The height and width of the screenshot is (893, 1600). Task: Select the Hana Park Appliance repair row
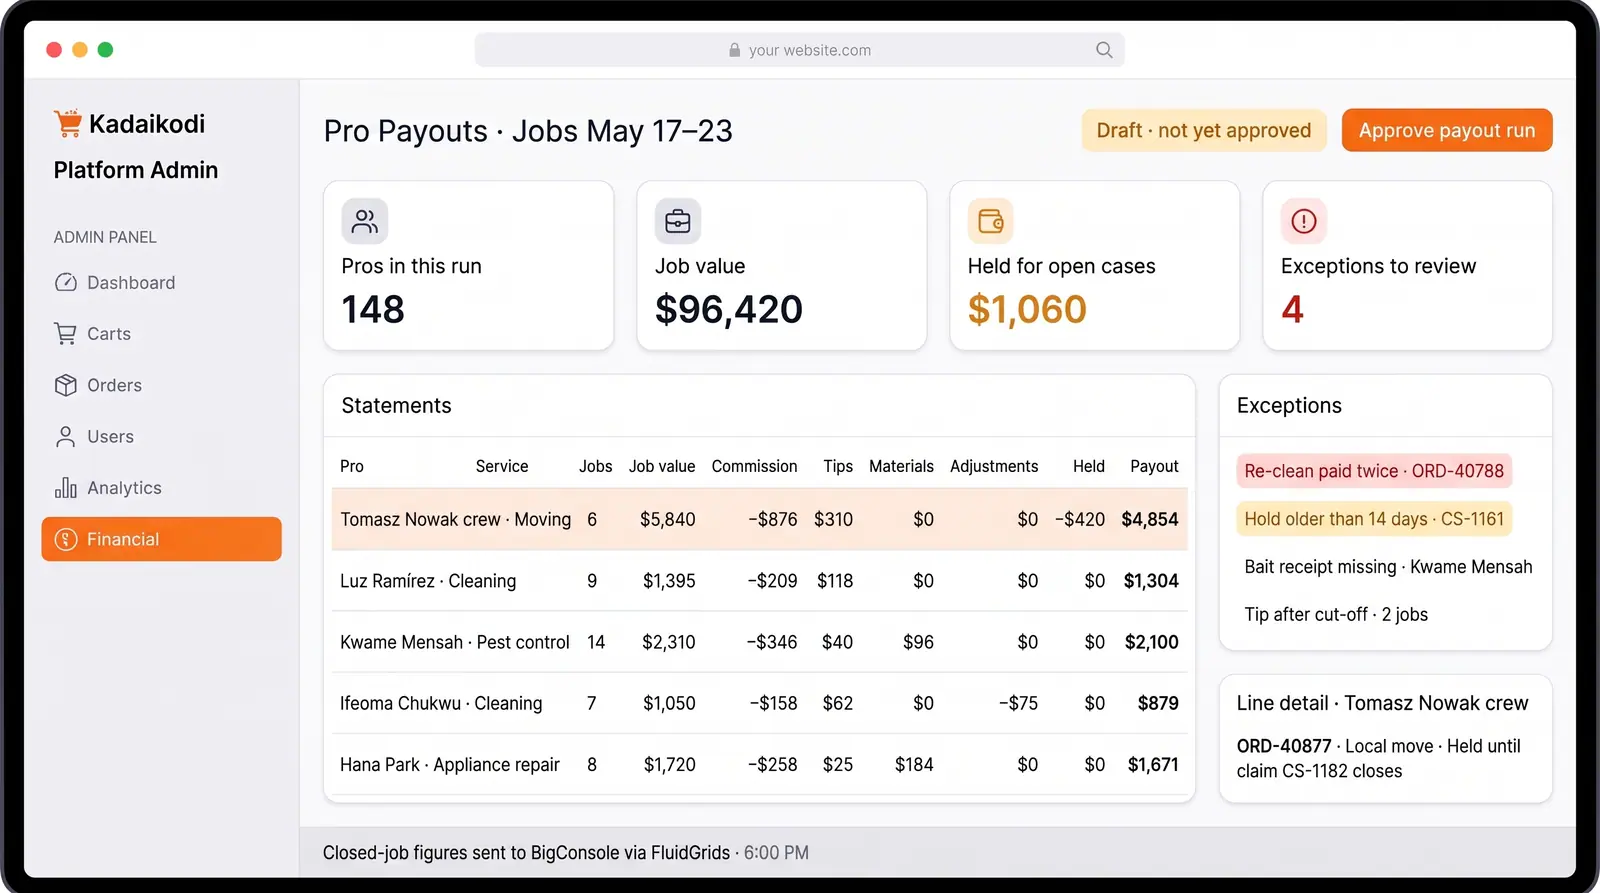[760, 765]
